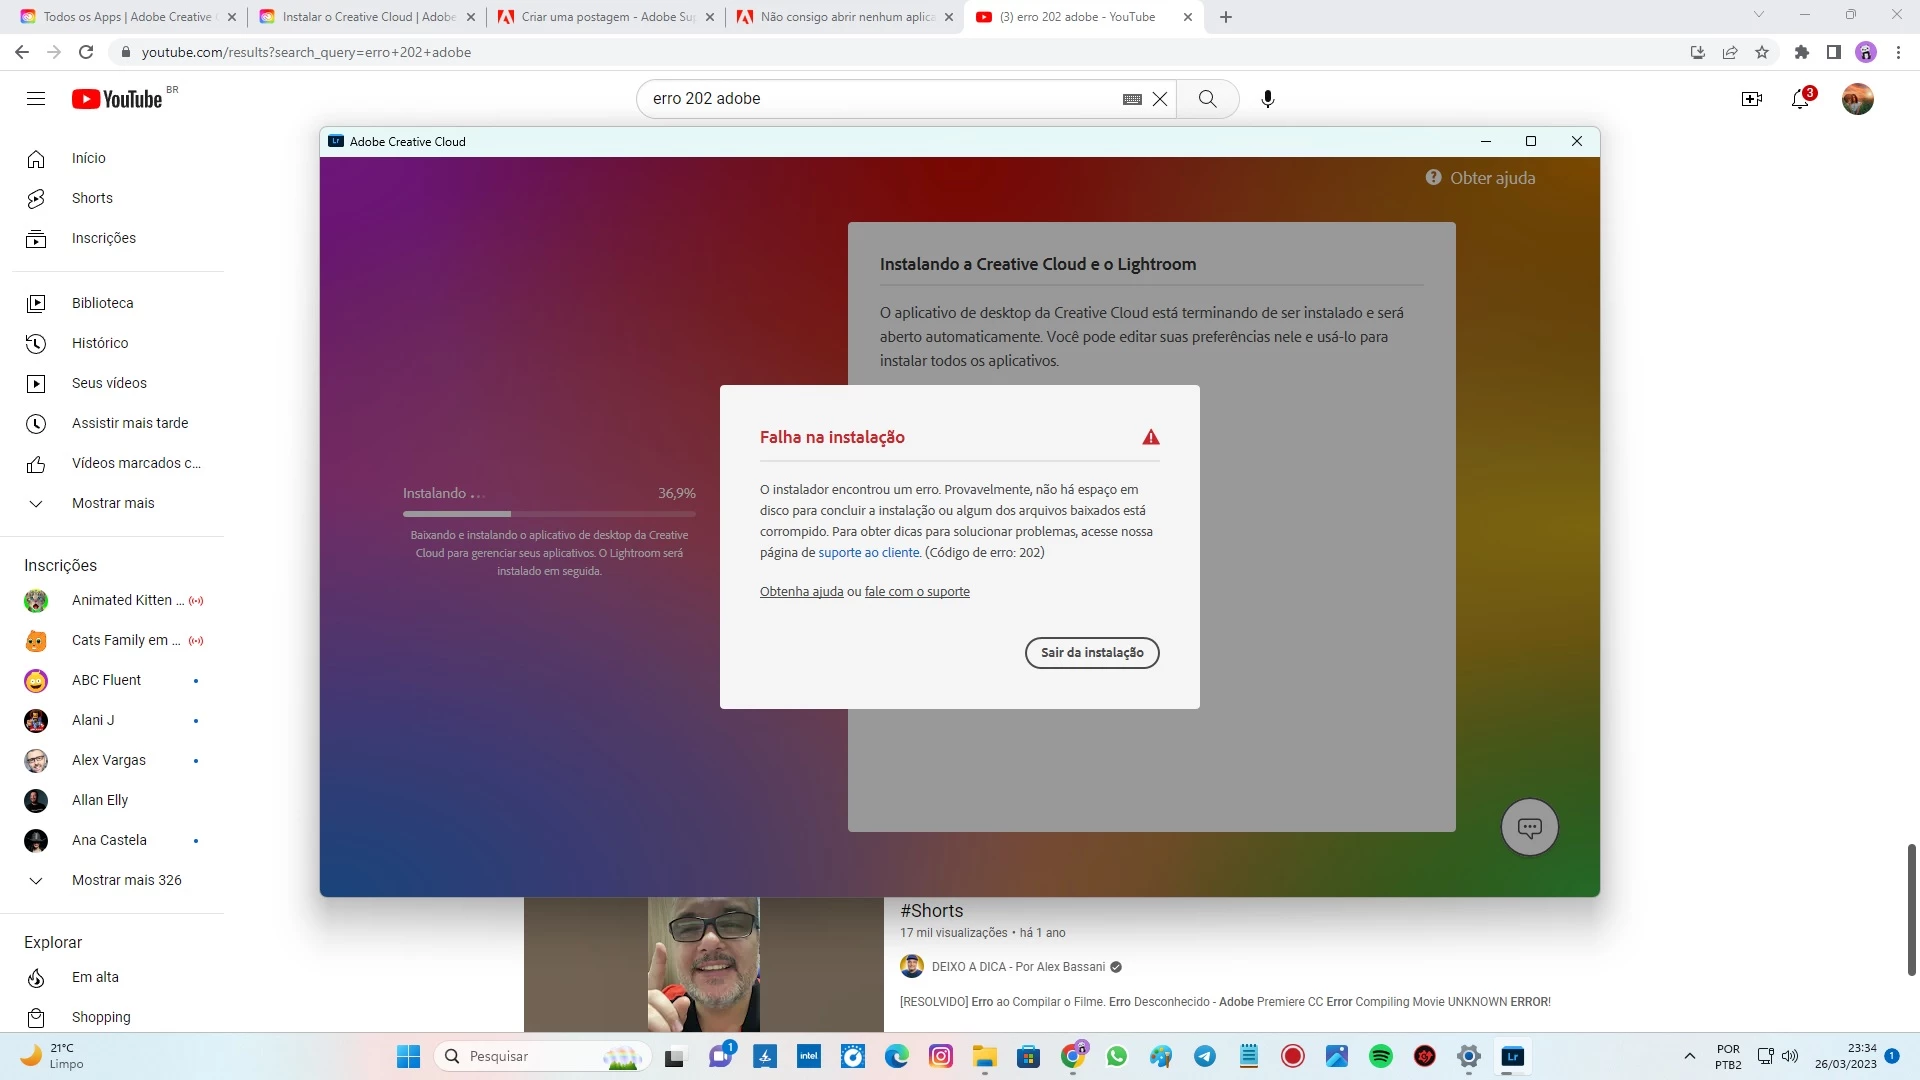This screenshot has height=1080, width=1920.
Task: Click the YouTube search magnifier button
Action: 1207,99
